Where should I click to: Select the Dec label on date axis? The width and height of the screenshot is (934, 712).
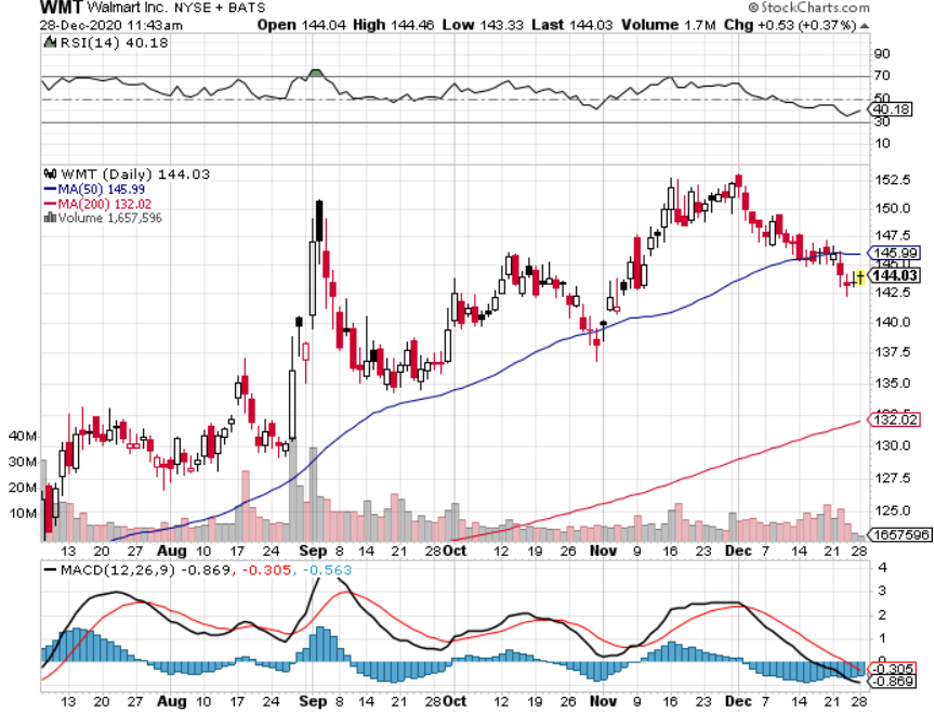[737, 550]
